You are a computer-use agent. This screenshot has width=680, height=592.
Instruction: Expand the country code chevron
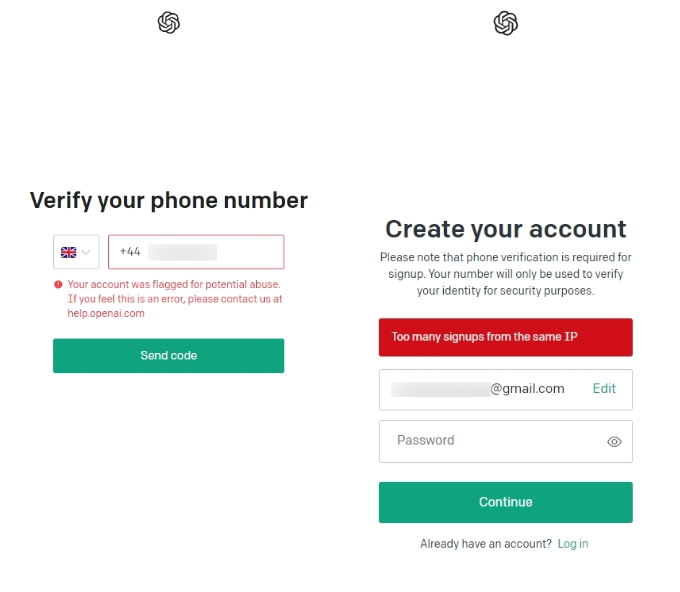pyautogui.click(x=86, y=252)
